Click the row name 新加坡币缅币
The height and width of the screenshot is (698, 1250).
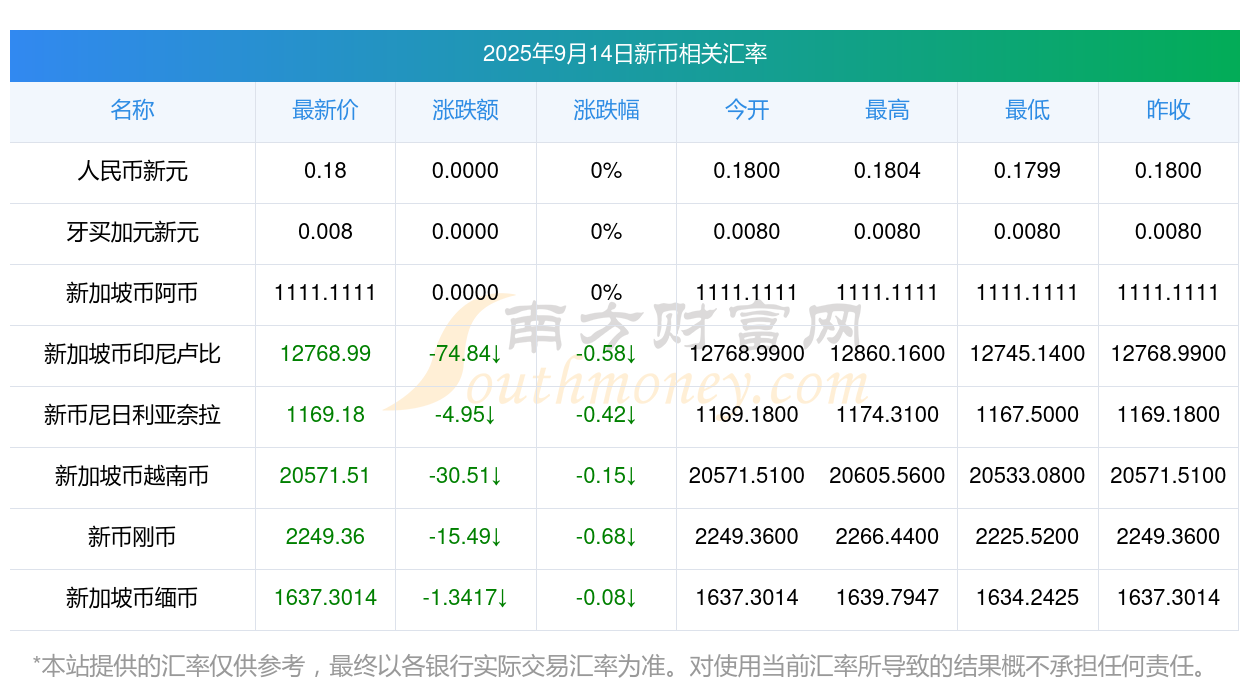(x=133, y=598)
